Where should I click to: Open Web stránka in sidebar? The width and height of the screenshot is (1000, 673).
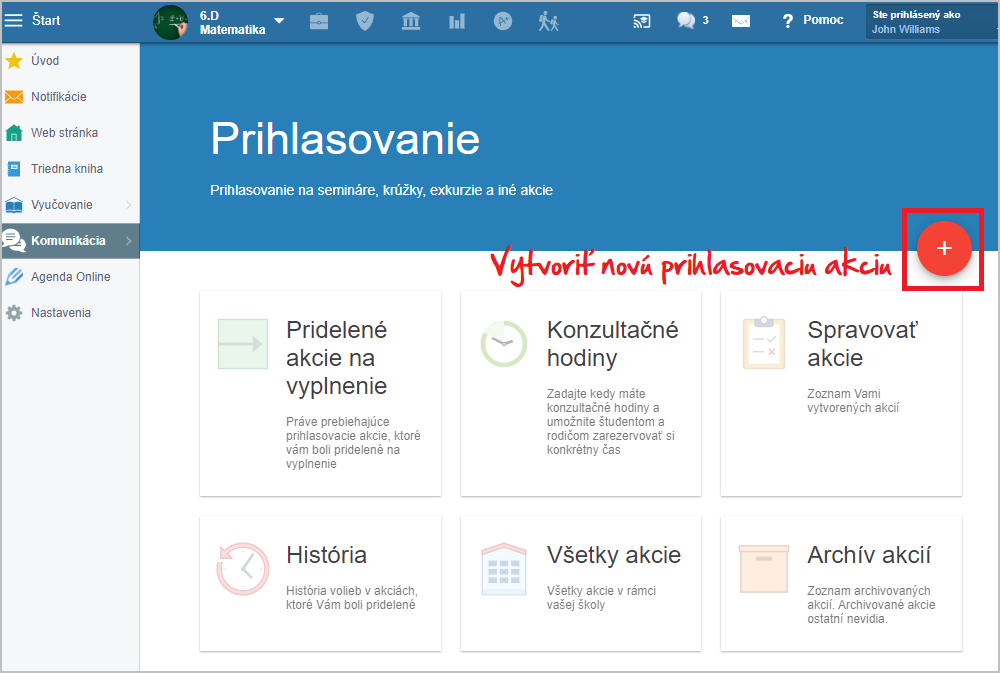[x=70, y=133]
